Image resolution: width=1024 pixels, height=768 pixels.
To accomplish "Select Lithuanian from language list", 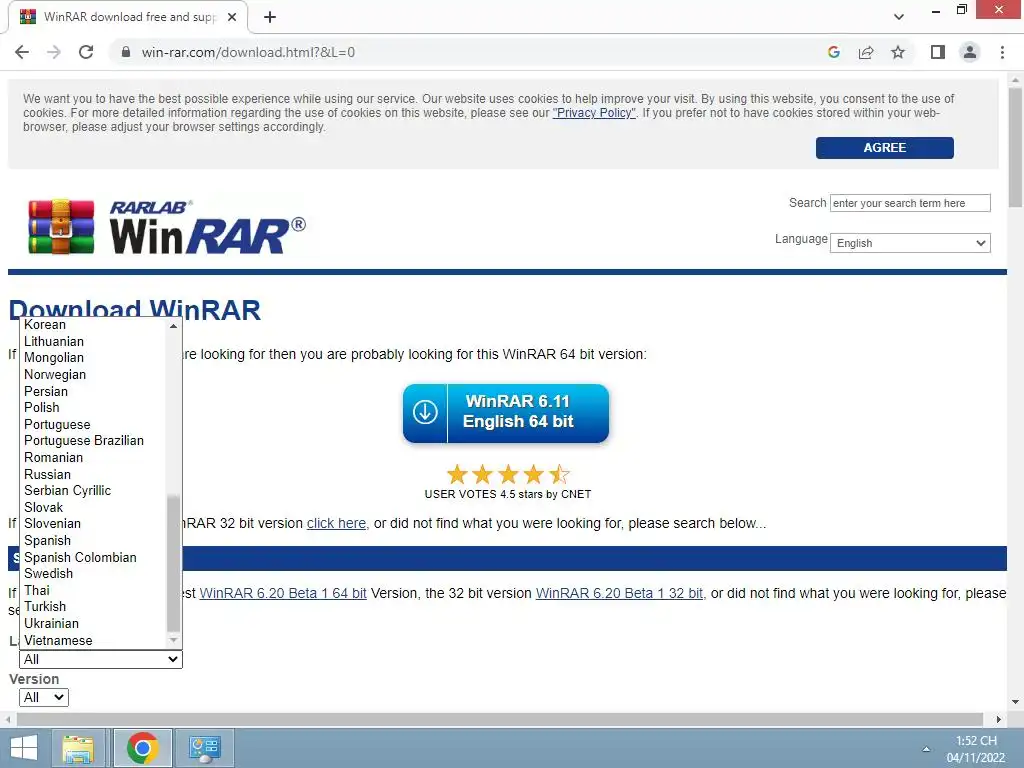I will (94, 342).
